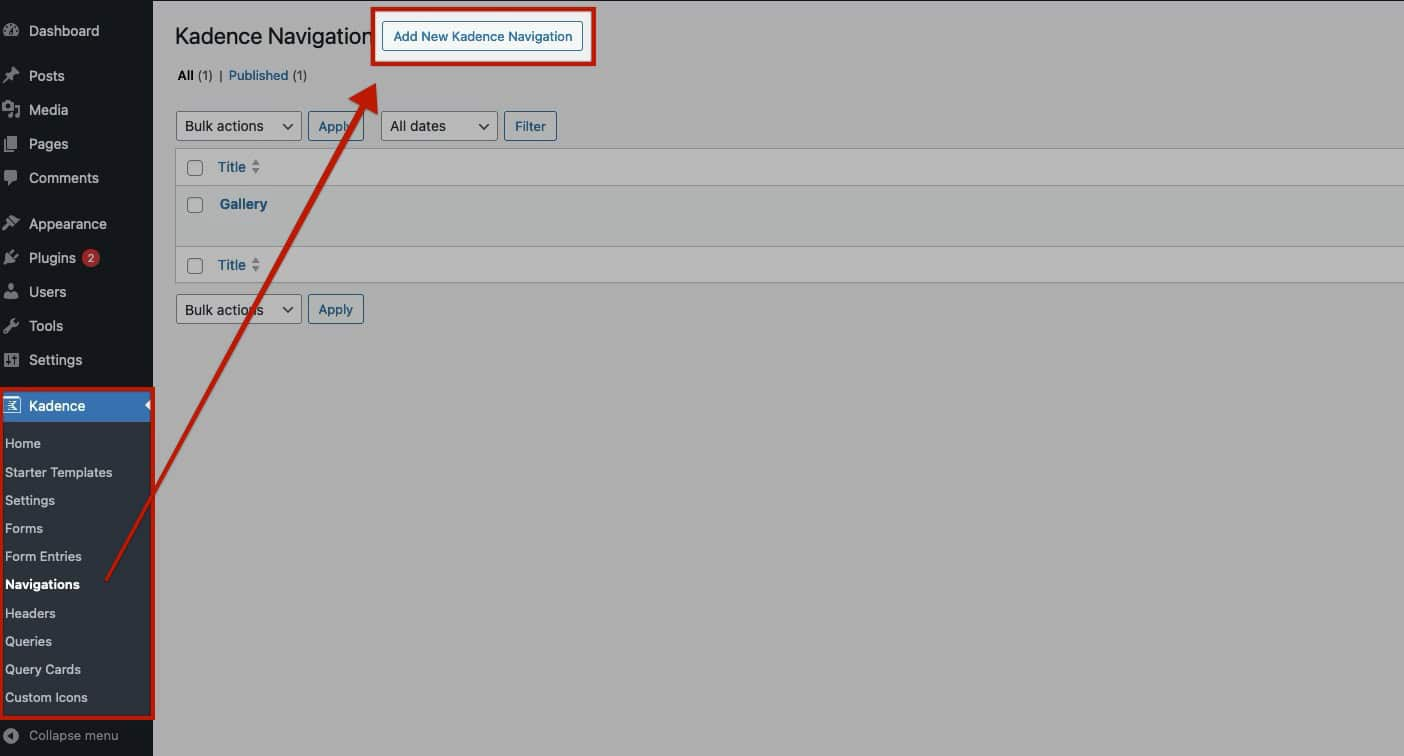Open the Gallery navigation item
Viewport: 1404px width, 756px height.
tap(243, 204)
